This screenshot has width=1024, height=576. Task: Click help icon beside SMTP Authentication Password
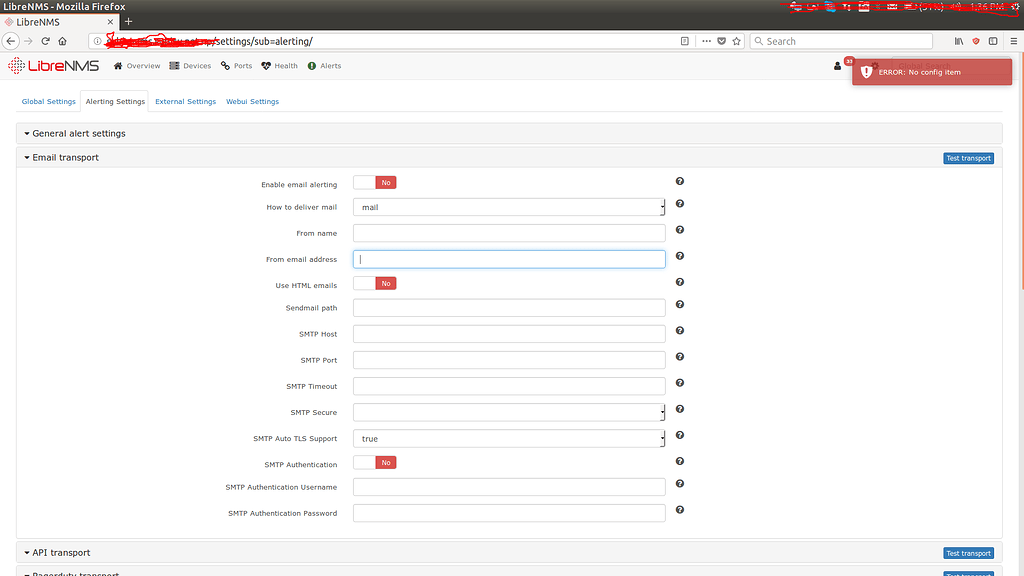(x=680, y=509)
